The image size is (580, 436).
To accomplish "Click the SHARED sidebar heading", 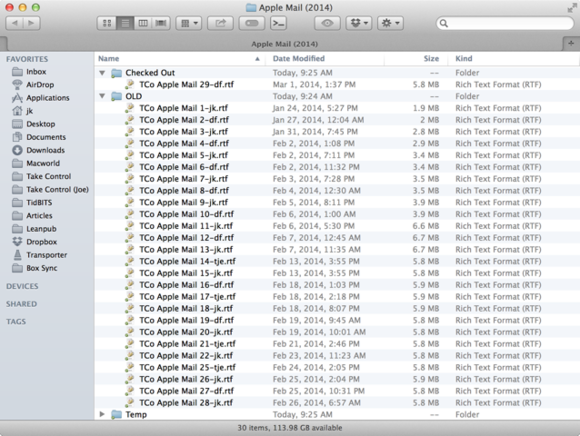I will (21, 304).
